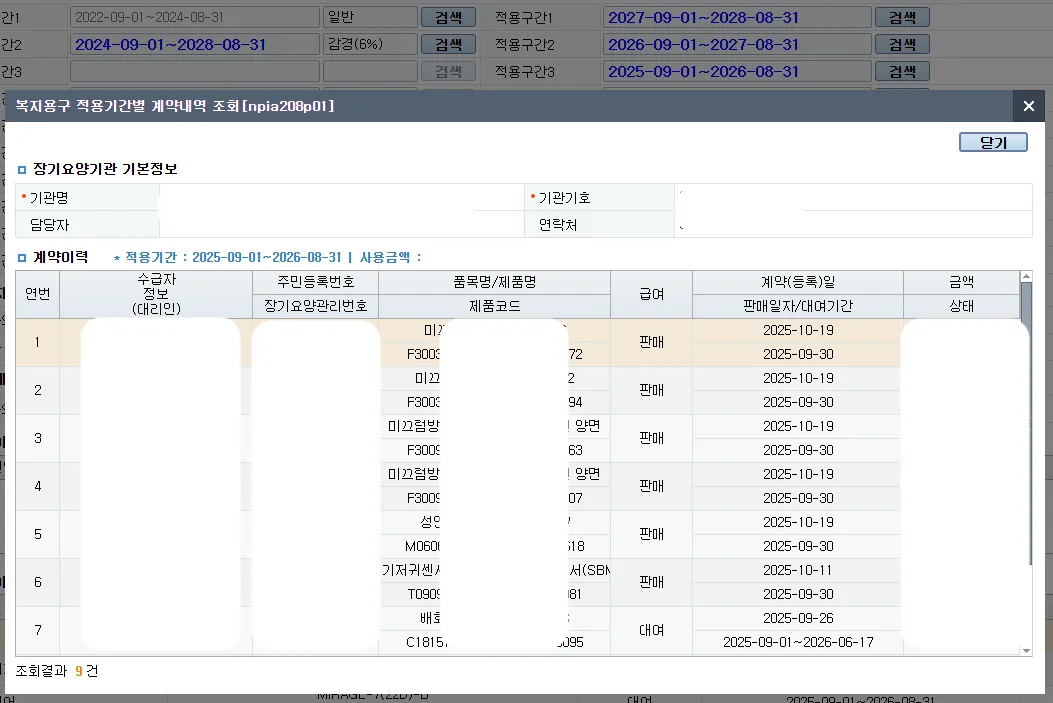1053x703 pixels.
Task: Click the 품목명/제품명 column header
Action: (x=494, y=283)
